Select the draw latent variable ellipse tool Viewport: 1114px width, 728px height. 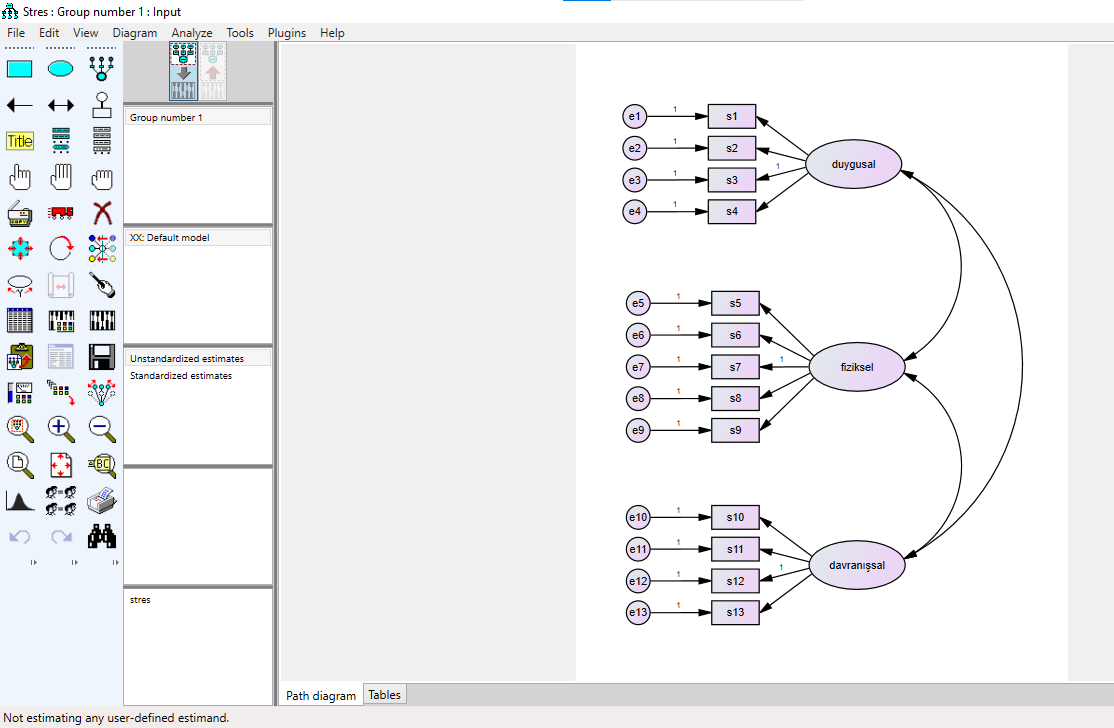tap(61, 69)
